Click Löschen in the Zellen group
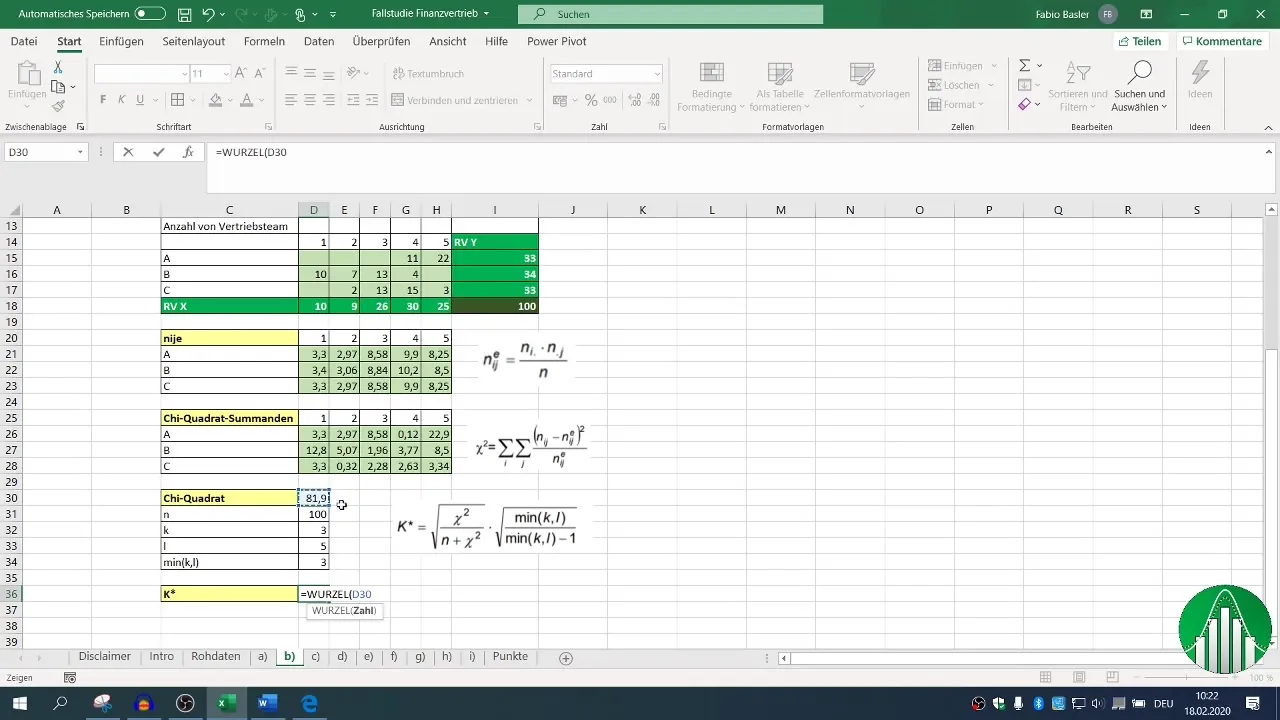 [961, 85]
